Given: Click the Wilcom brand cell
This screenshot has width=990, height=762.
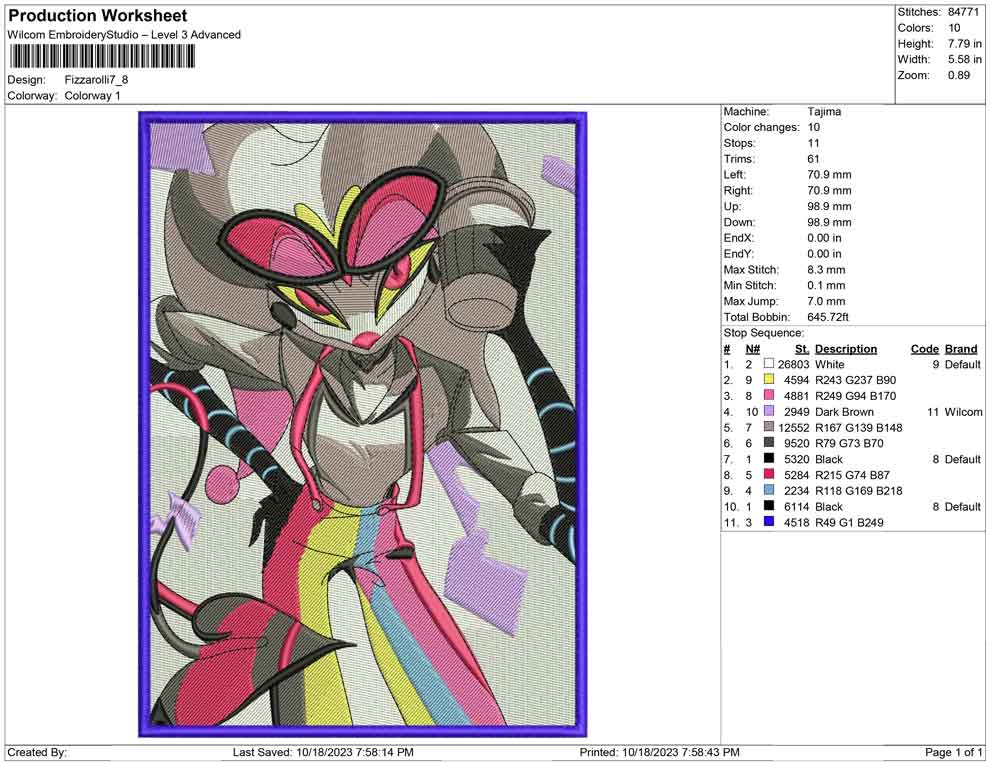Looking at the screenshot, I should (963, 412).
